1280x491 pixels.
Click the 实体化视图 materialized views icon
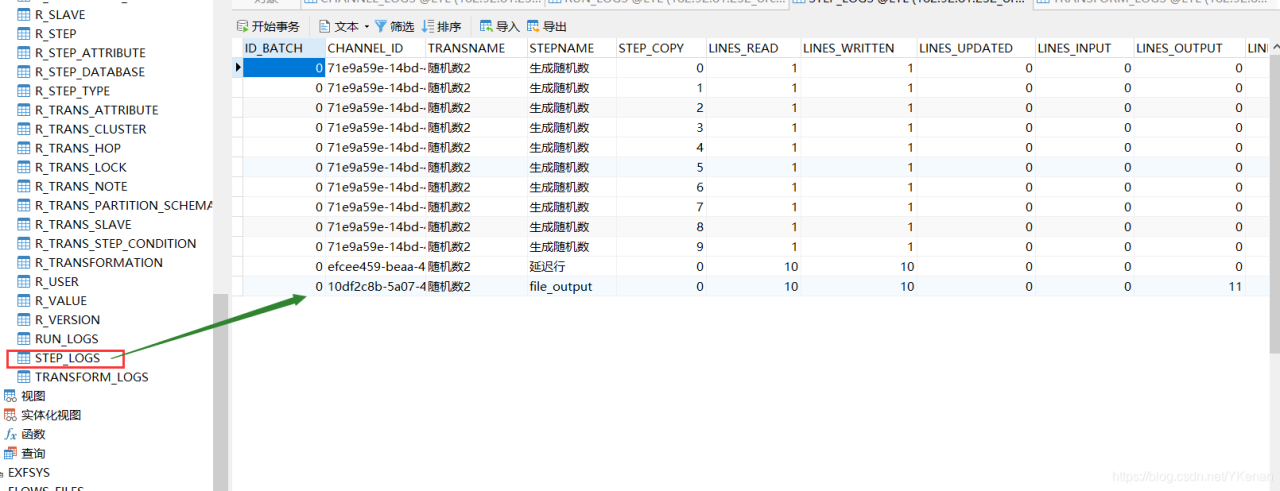tap(10, 415)
